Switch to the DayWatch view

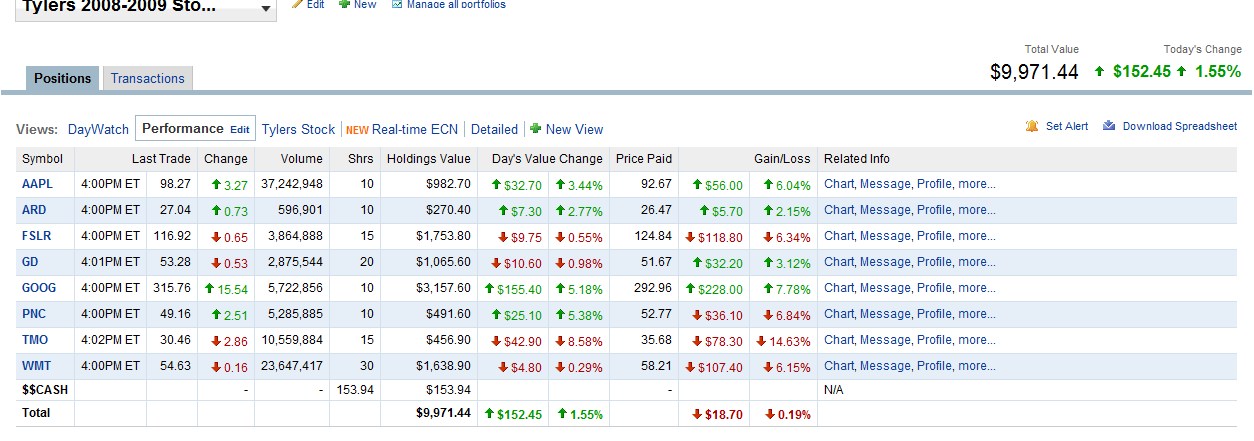coord(98,129)
